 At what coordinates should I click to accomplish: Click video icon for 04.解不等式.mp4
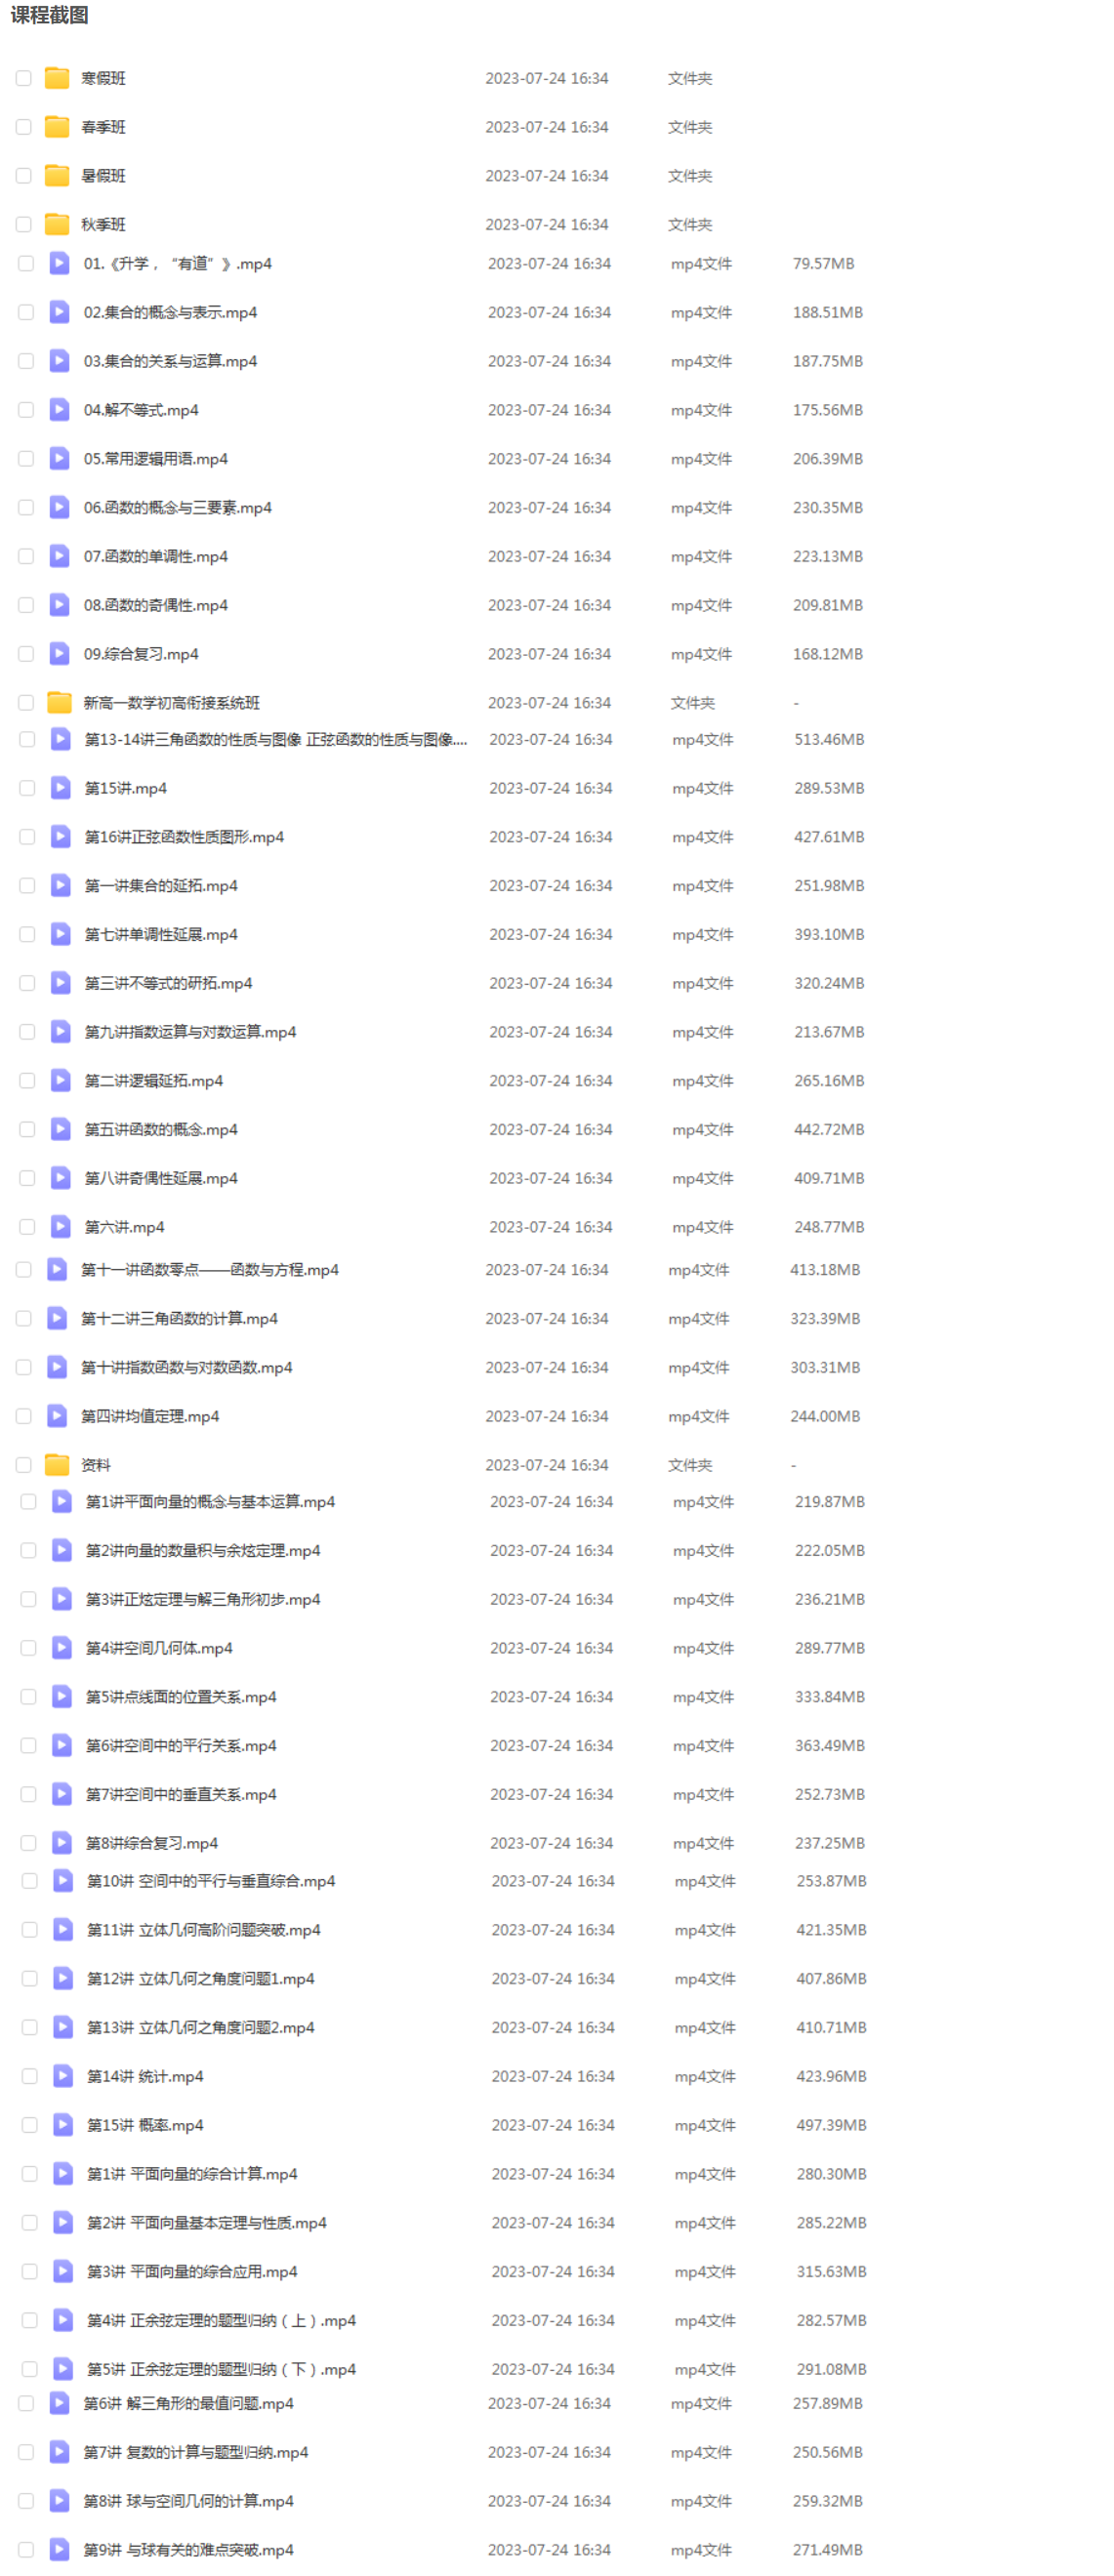60,410
